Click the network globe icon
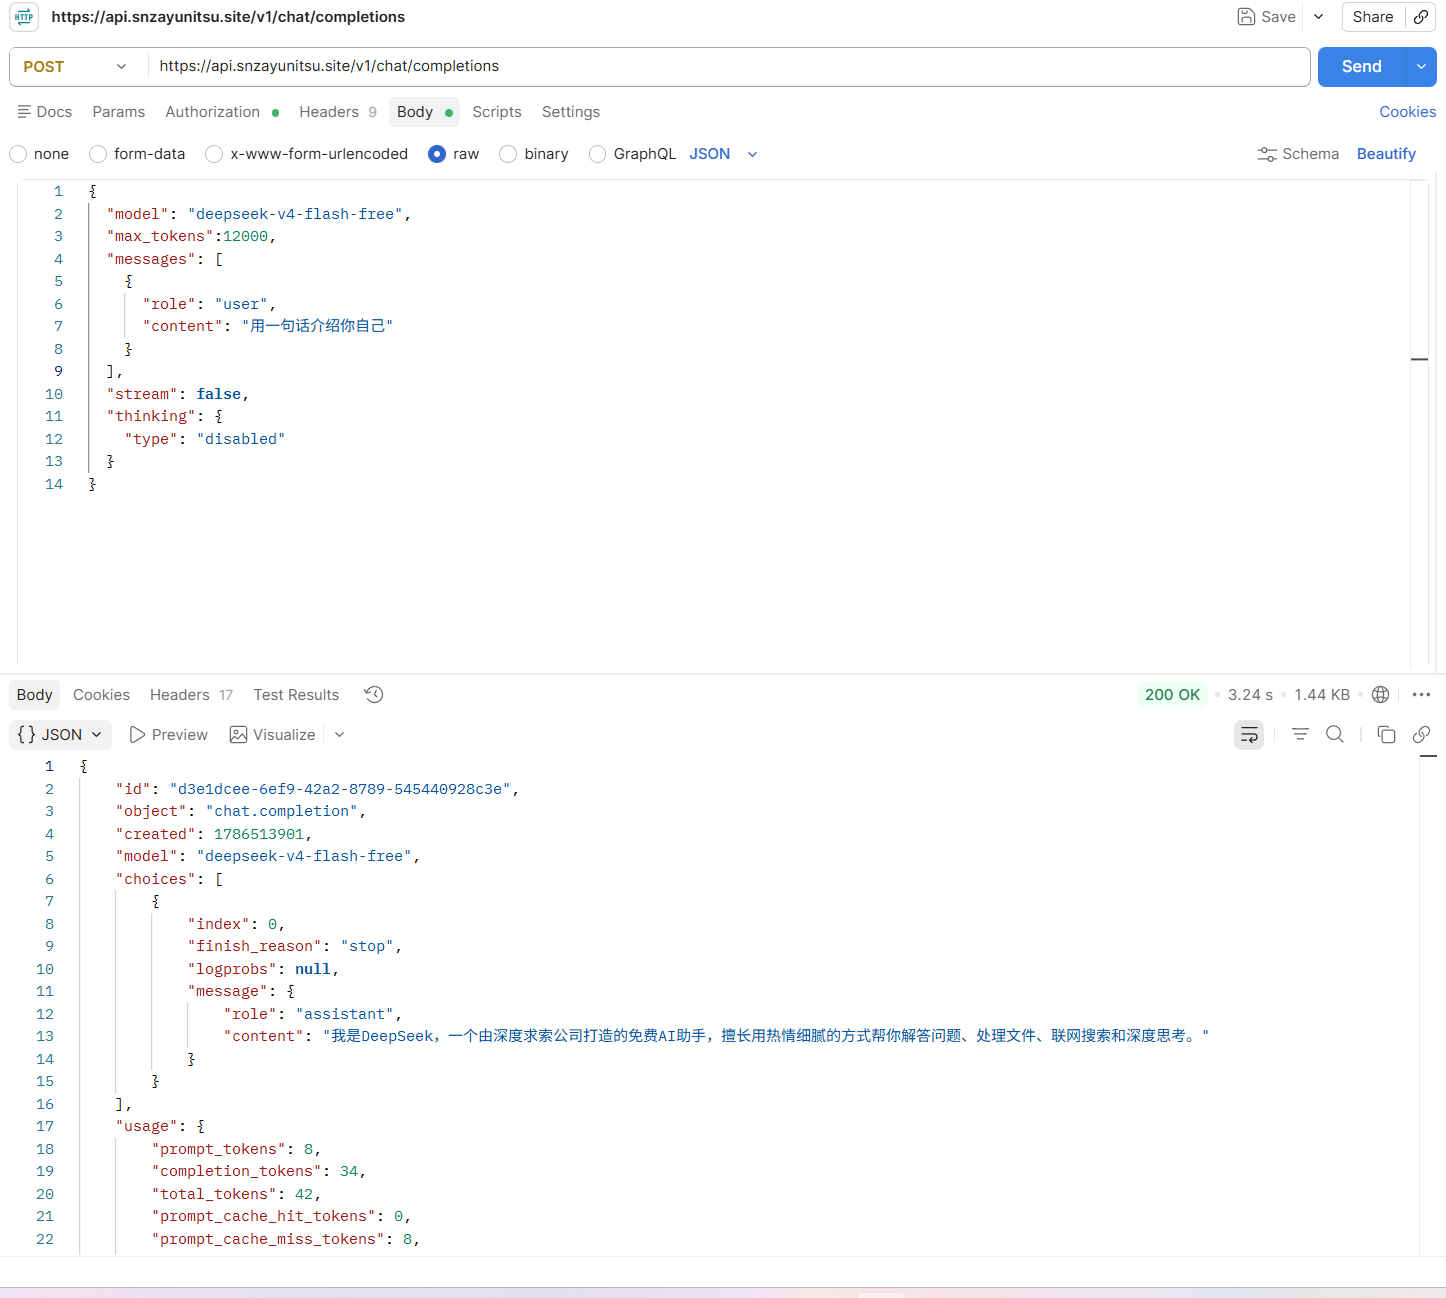Screen dimensions: 1446x1298 point(1381,695)
